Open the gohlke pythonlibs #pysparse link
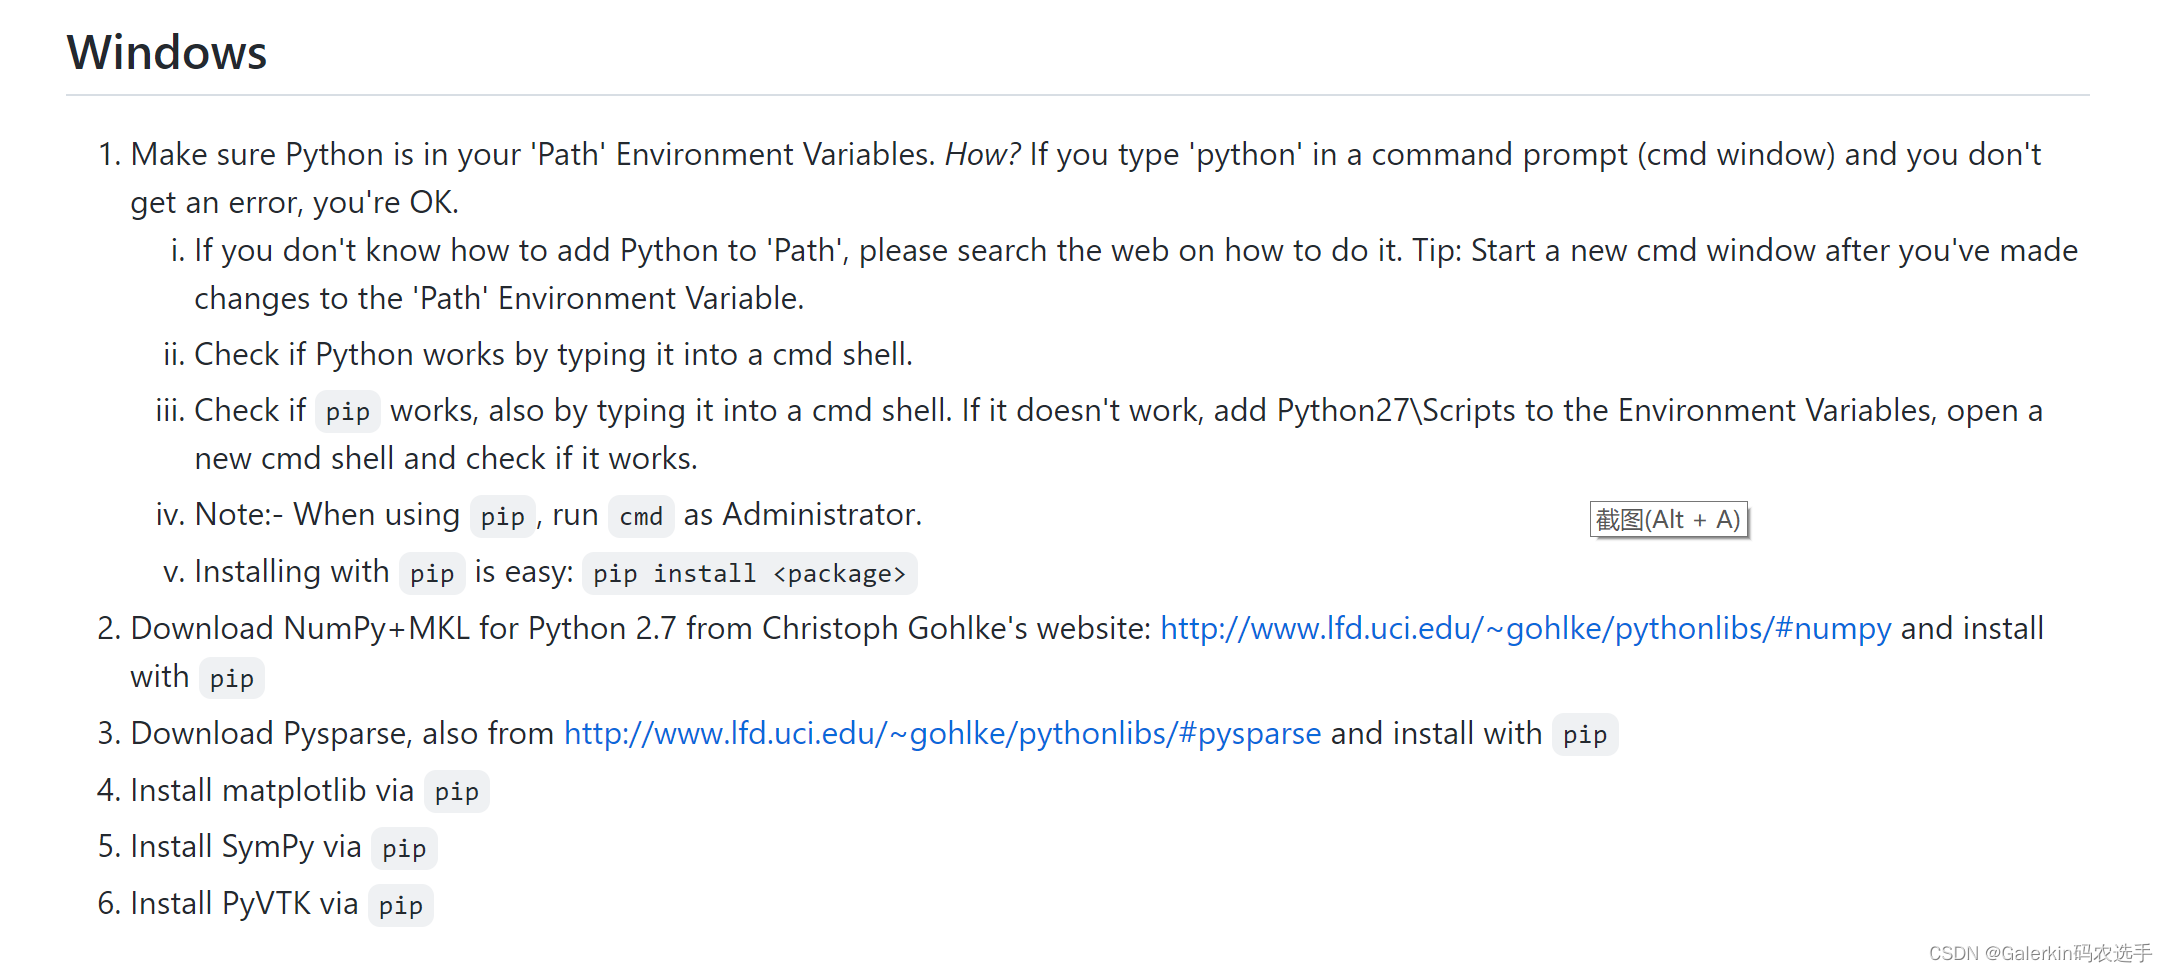The height and width of the screenshot is (972, 2168). coord(942,734)
